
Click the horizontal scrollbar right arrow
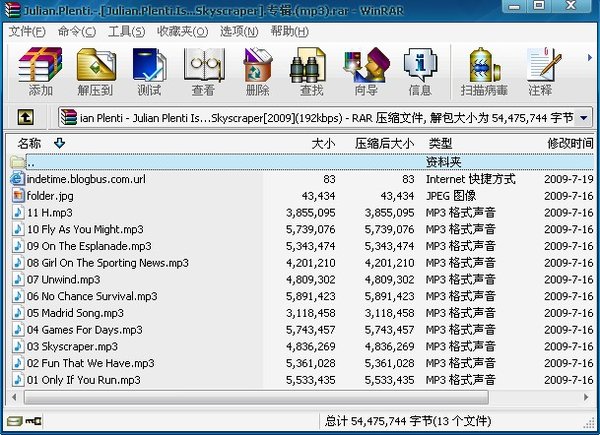point(586,397)
